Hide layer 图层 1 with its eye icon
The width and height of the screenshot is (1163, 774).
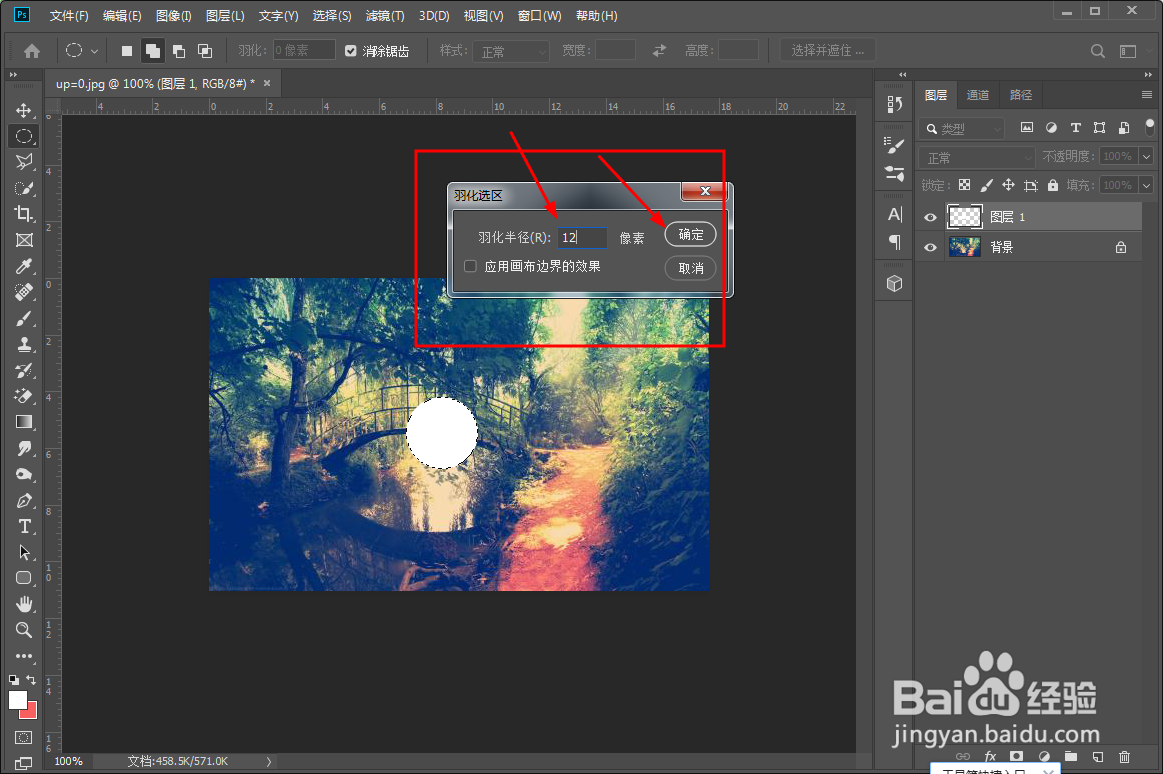pyautogui.click(x=930, y=217)
